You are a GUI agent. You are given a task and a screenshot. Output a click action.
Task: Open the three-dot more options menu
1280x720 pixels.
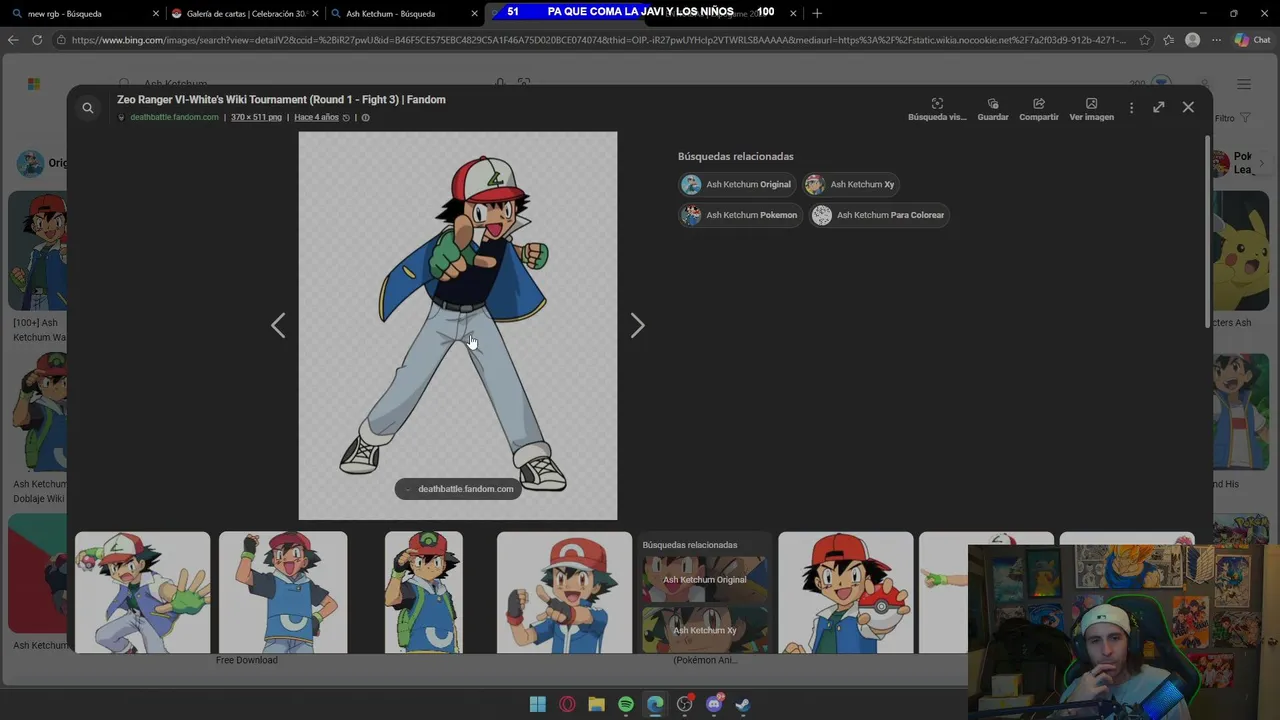(1131, 107)
